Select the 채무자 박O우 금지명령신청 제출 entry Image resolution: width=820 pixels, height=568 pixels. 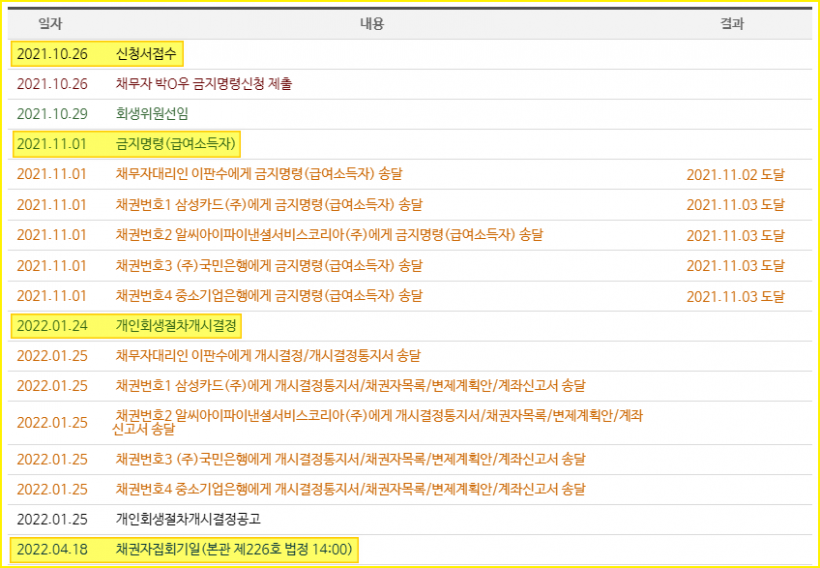(204, 84)
